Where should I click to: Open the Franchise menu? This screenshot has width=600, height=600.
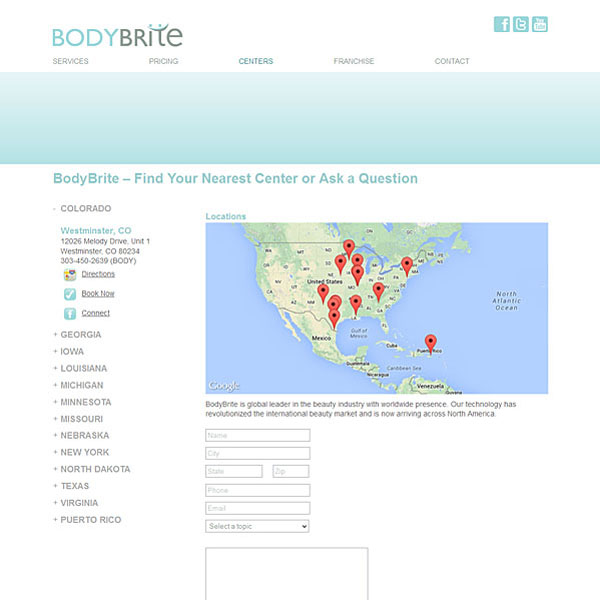(354, 61)
